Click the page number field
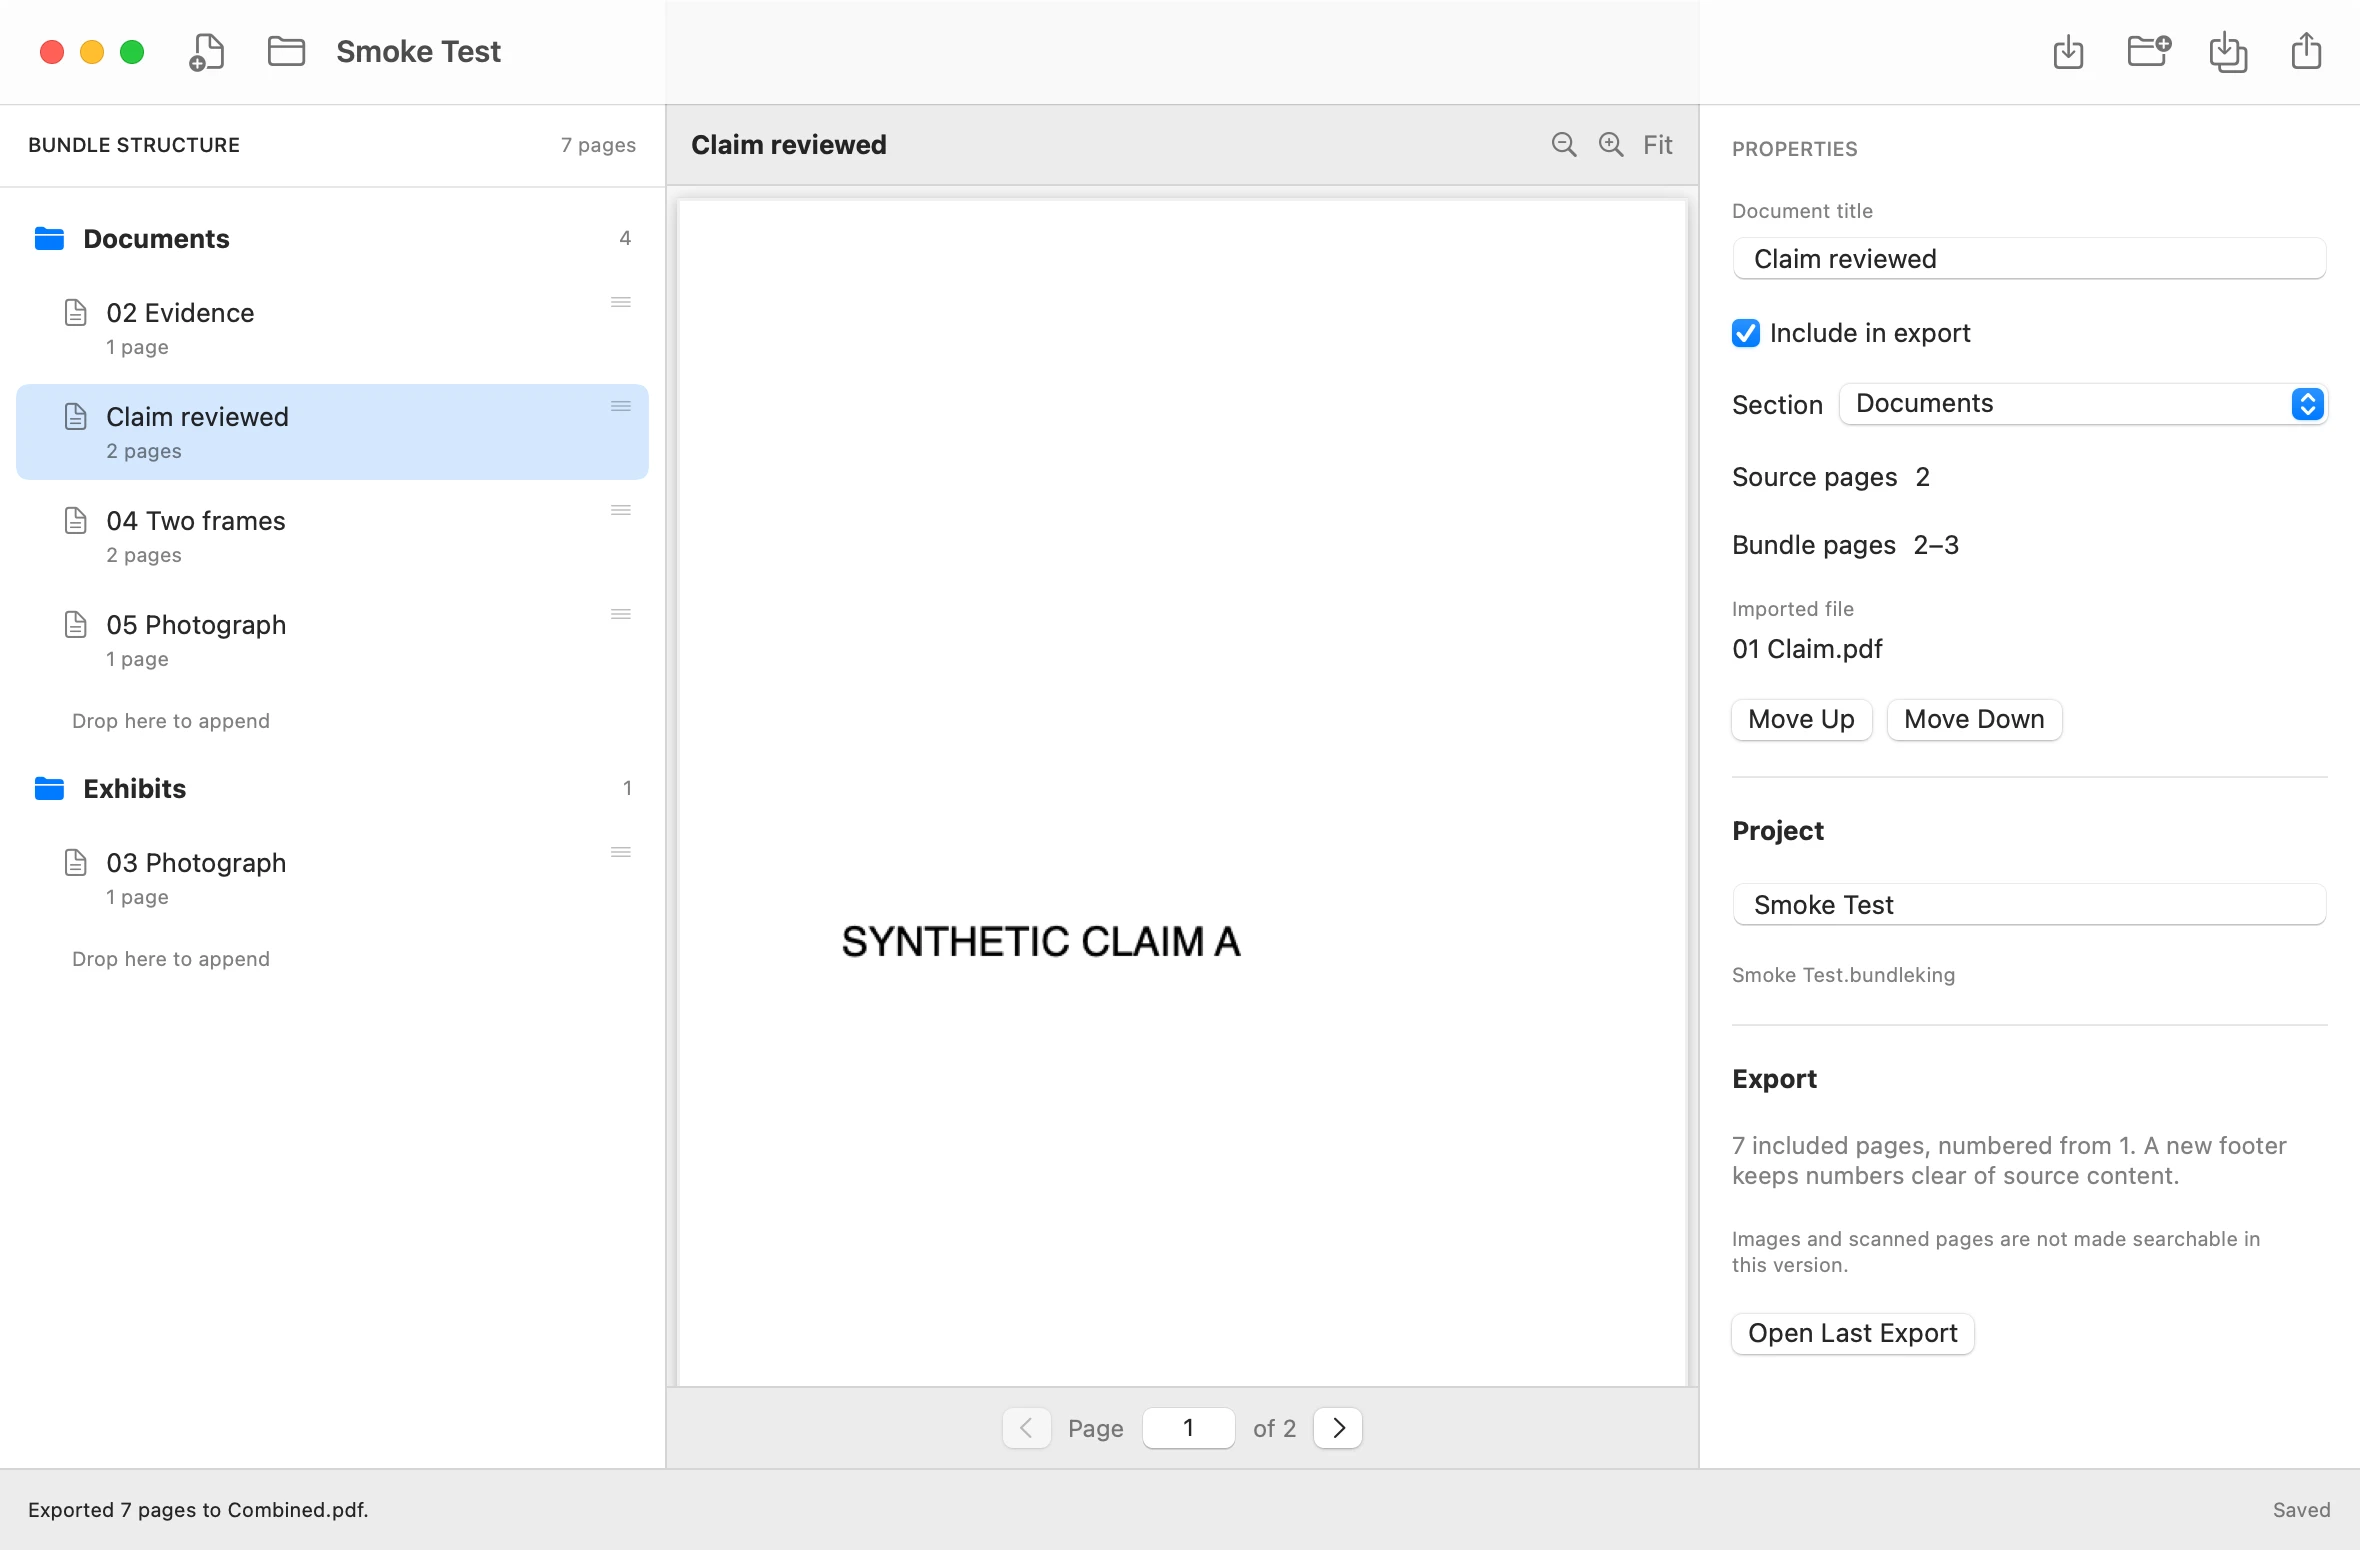Image resolution: width=2360 pixels, height=1550 pixels. (1188, 1428)
